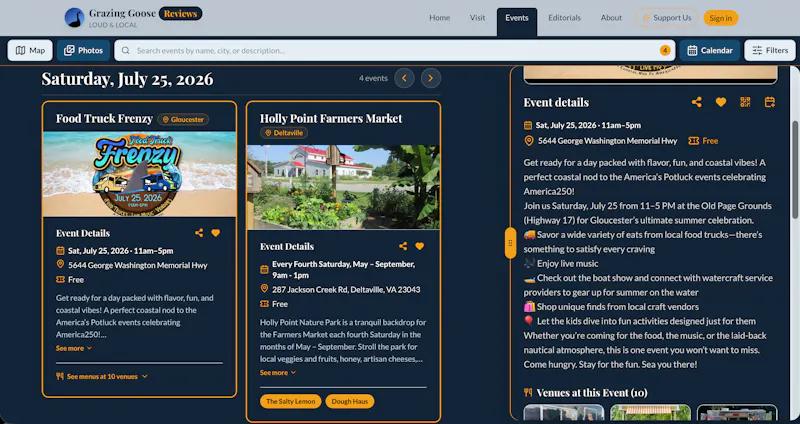Favorite the Food Truck Frenzy card
800x424 pixels.
coord(215,233)
